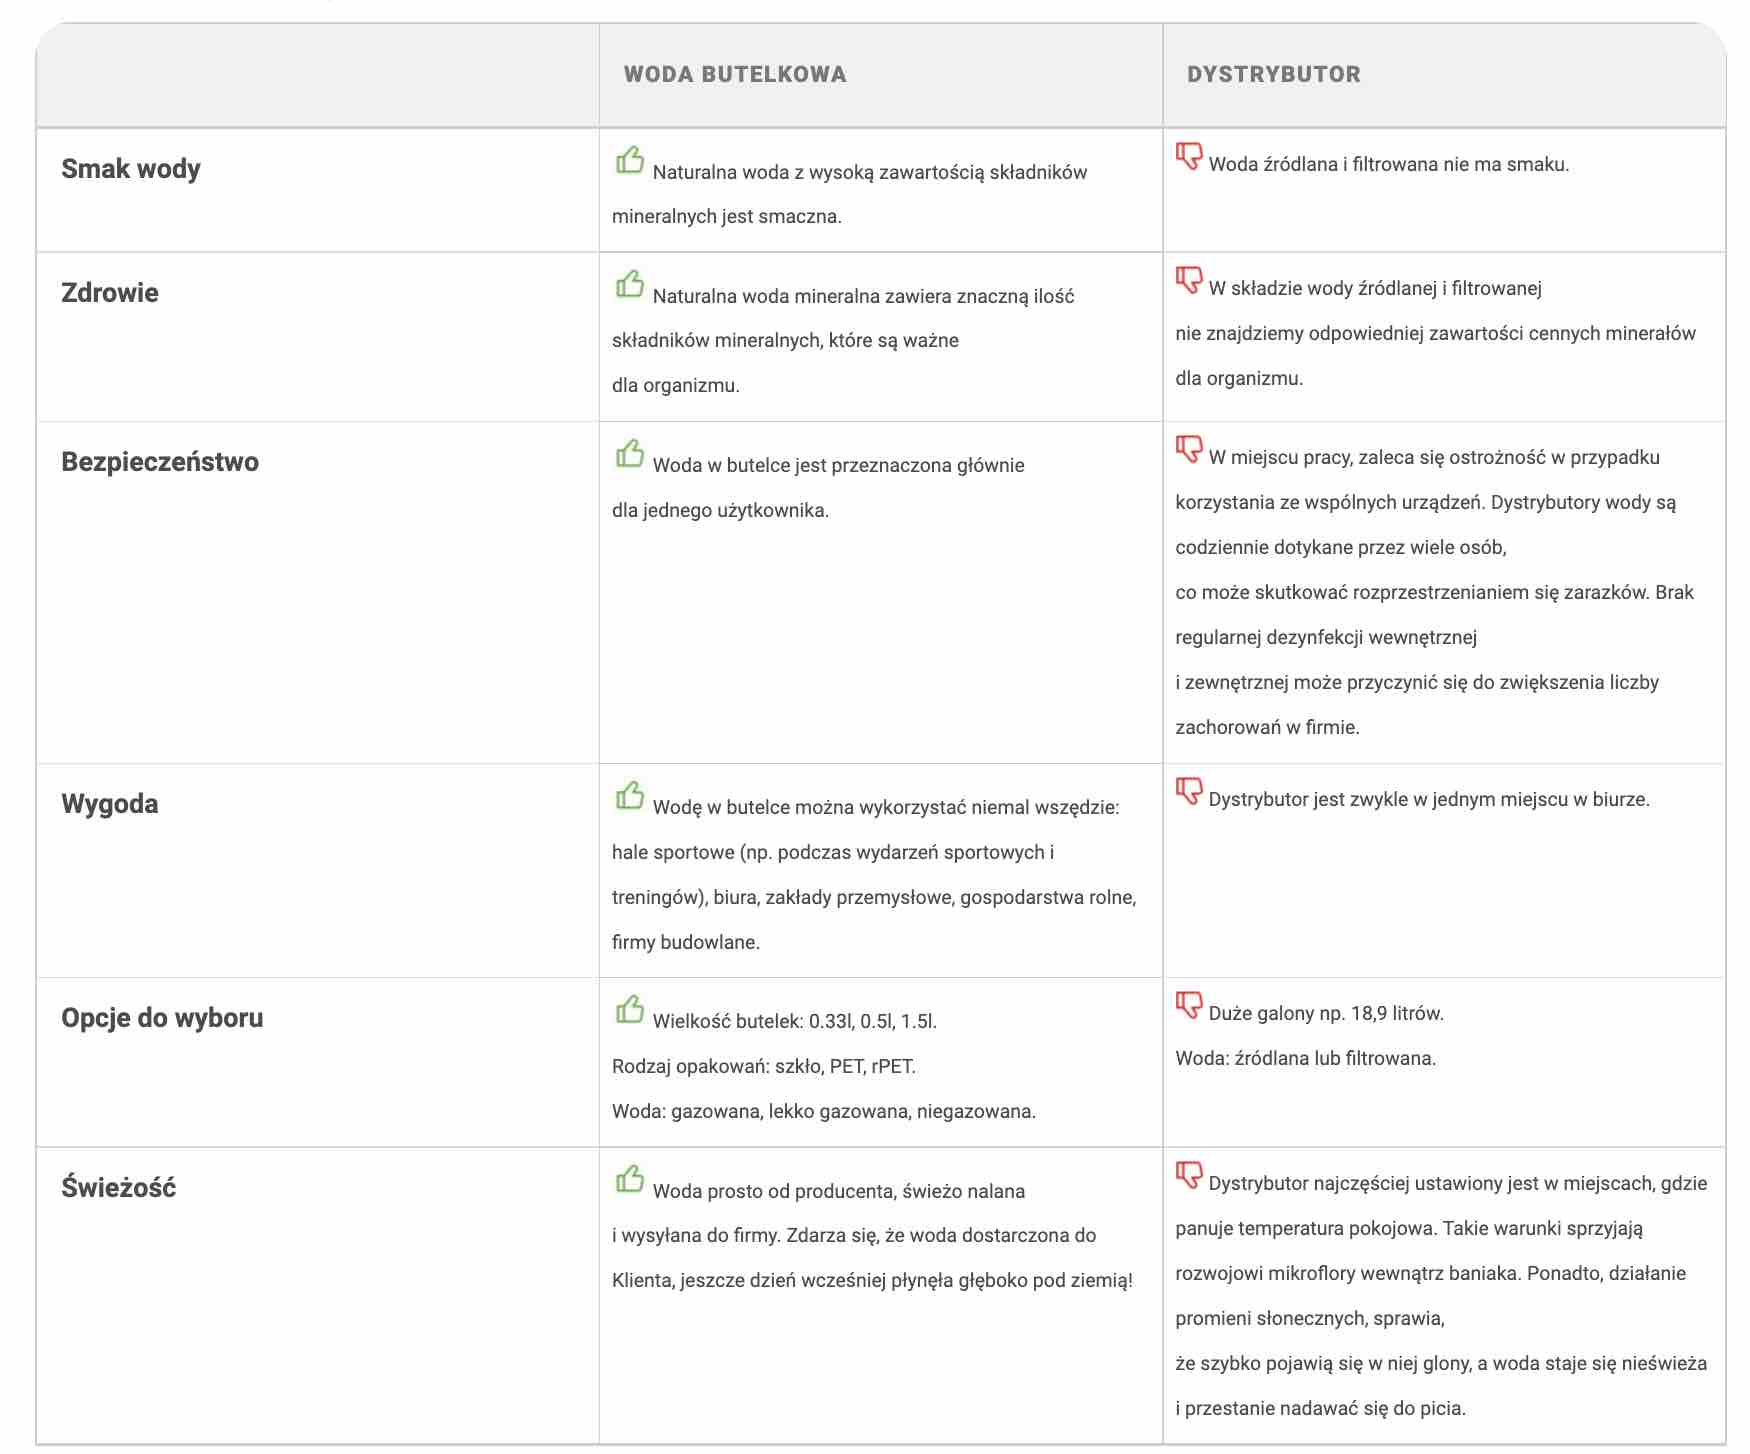Click the Bezpieczeństwo row heading
1750x1454 pixels.
click(160, 461)
